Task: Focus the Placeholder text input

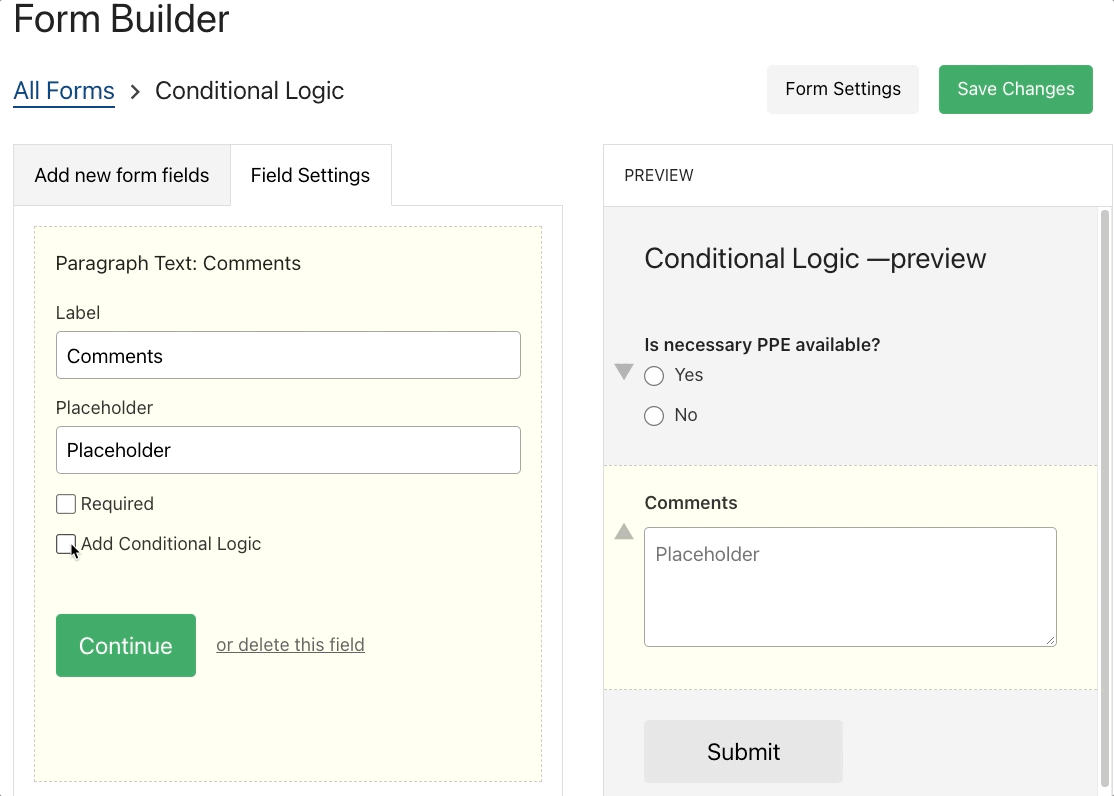Action: tap(288, 450)
